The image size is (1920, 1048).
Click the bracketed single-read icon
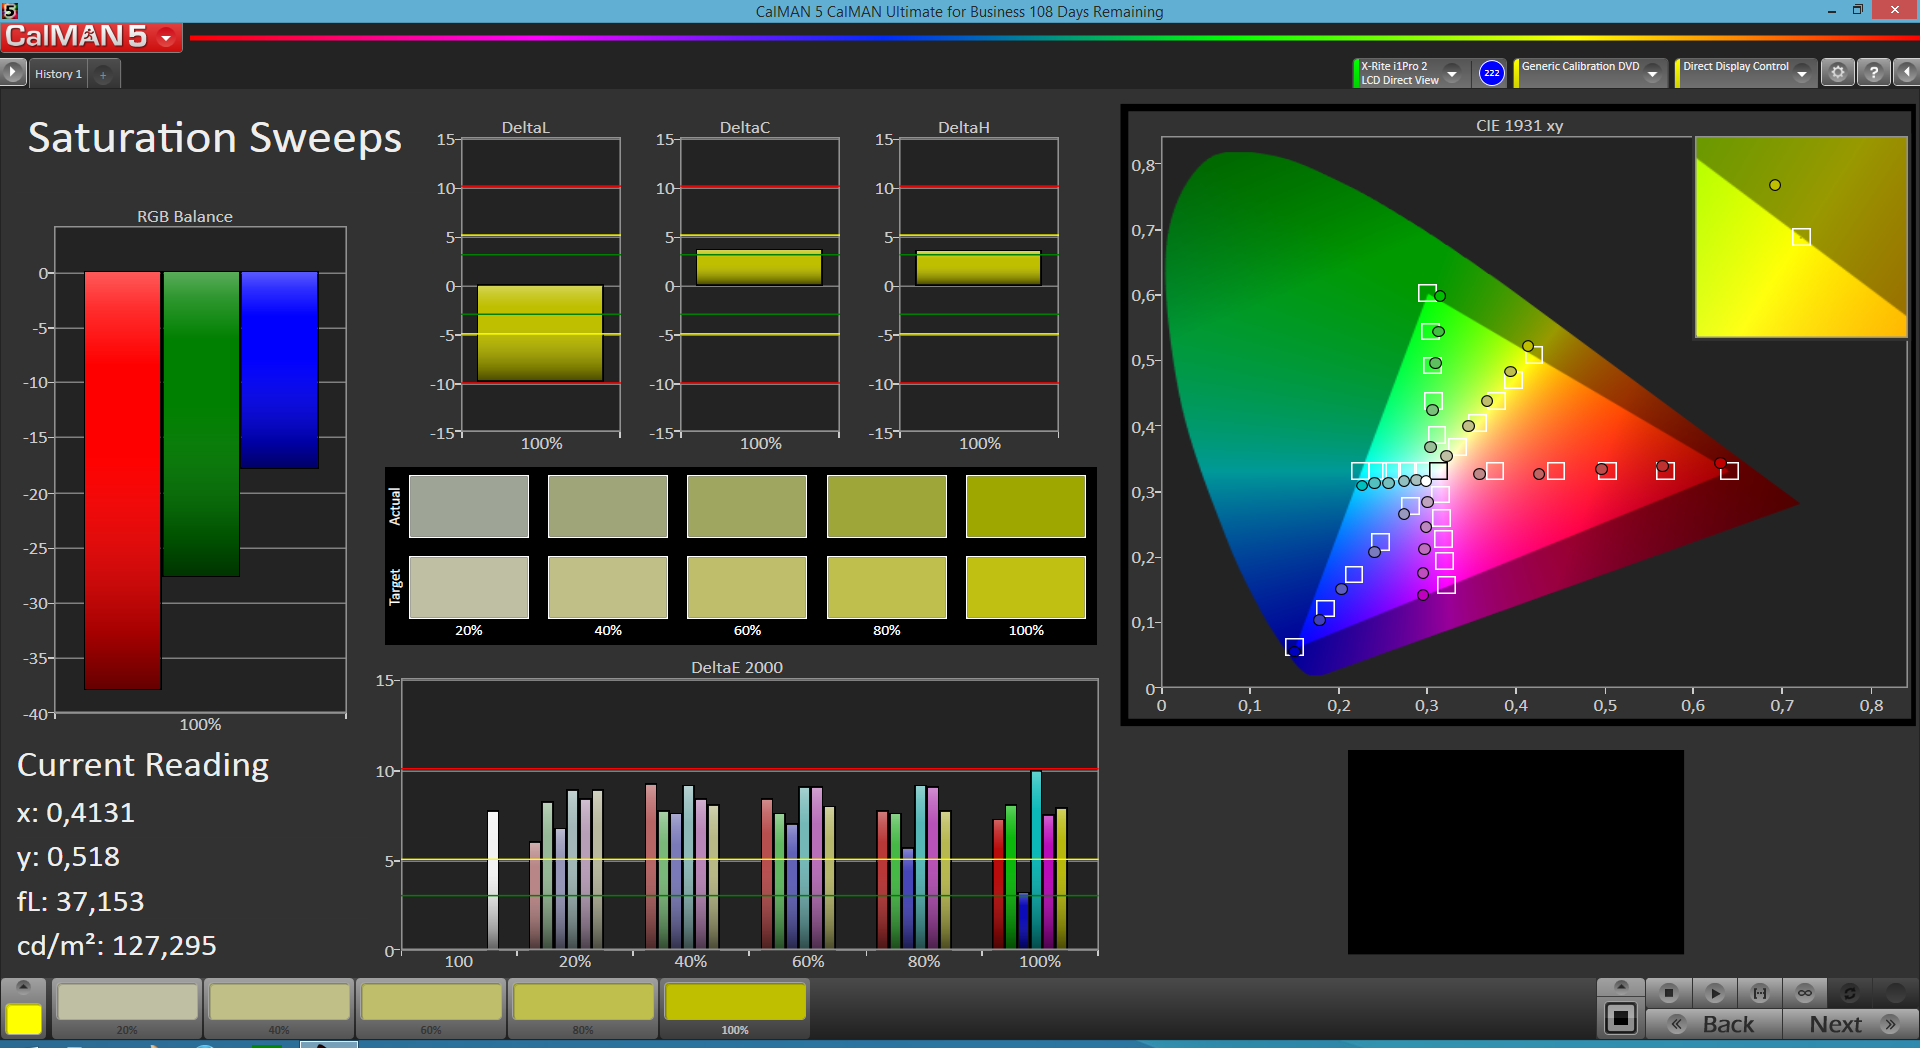tap(1759, 993)
